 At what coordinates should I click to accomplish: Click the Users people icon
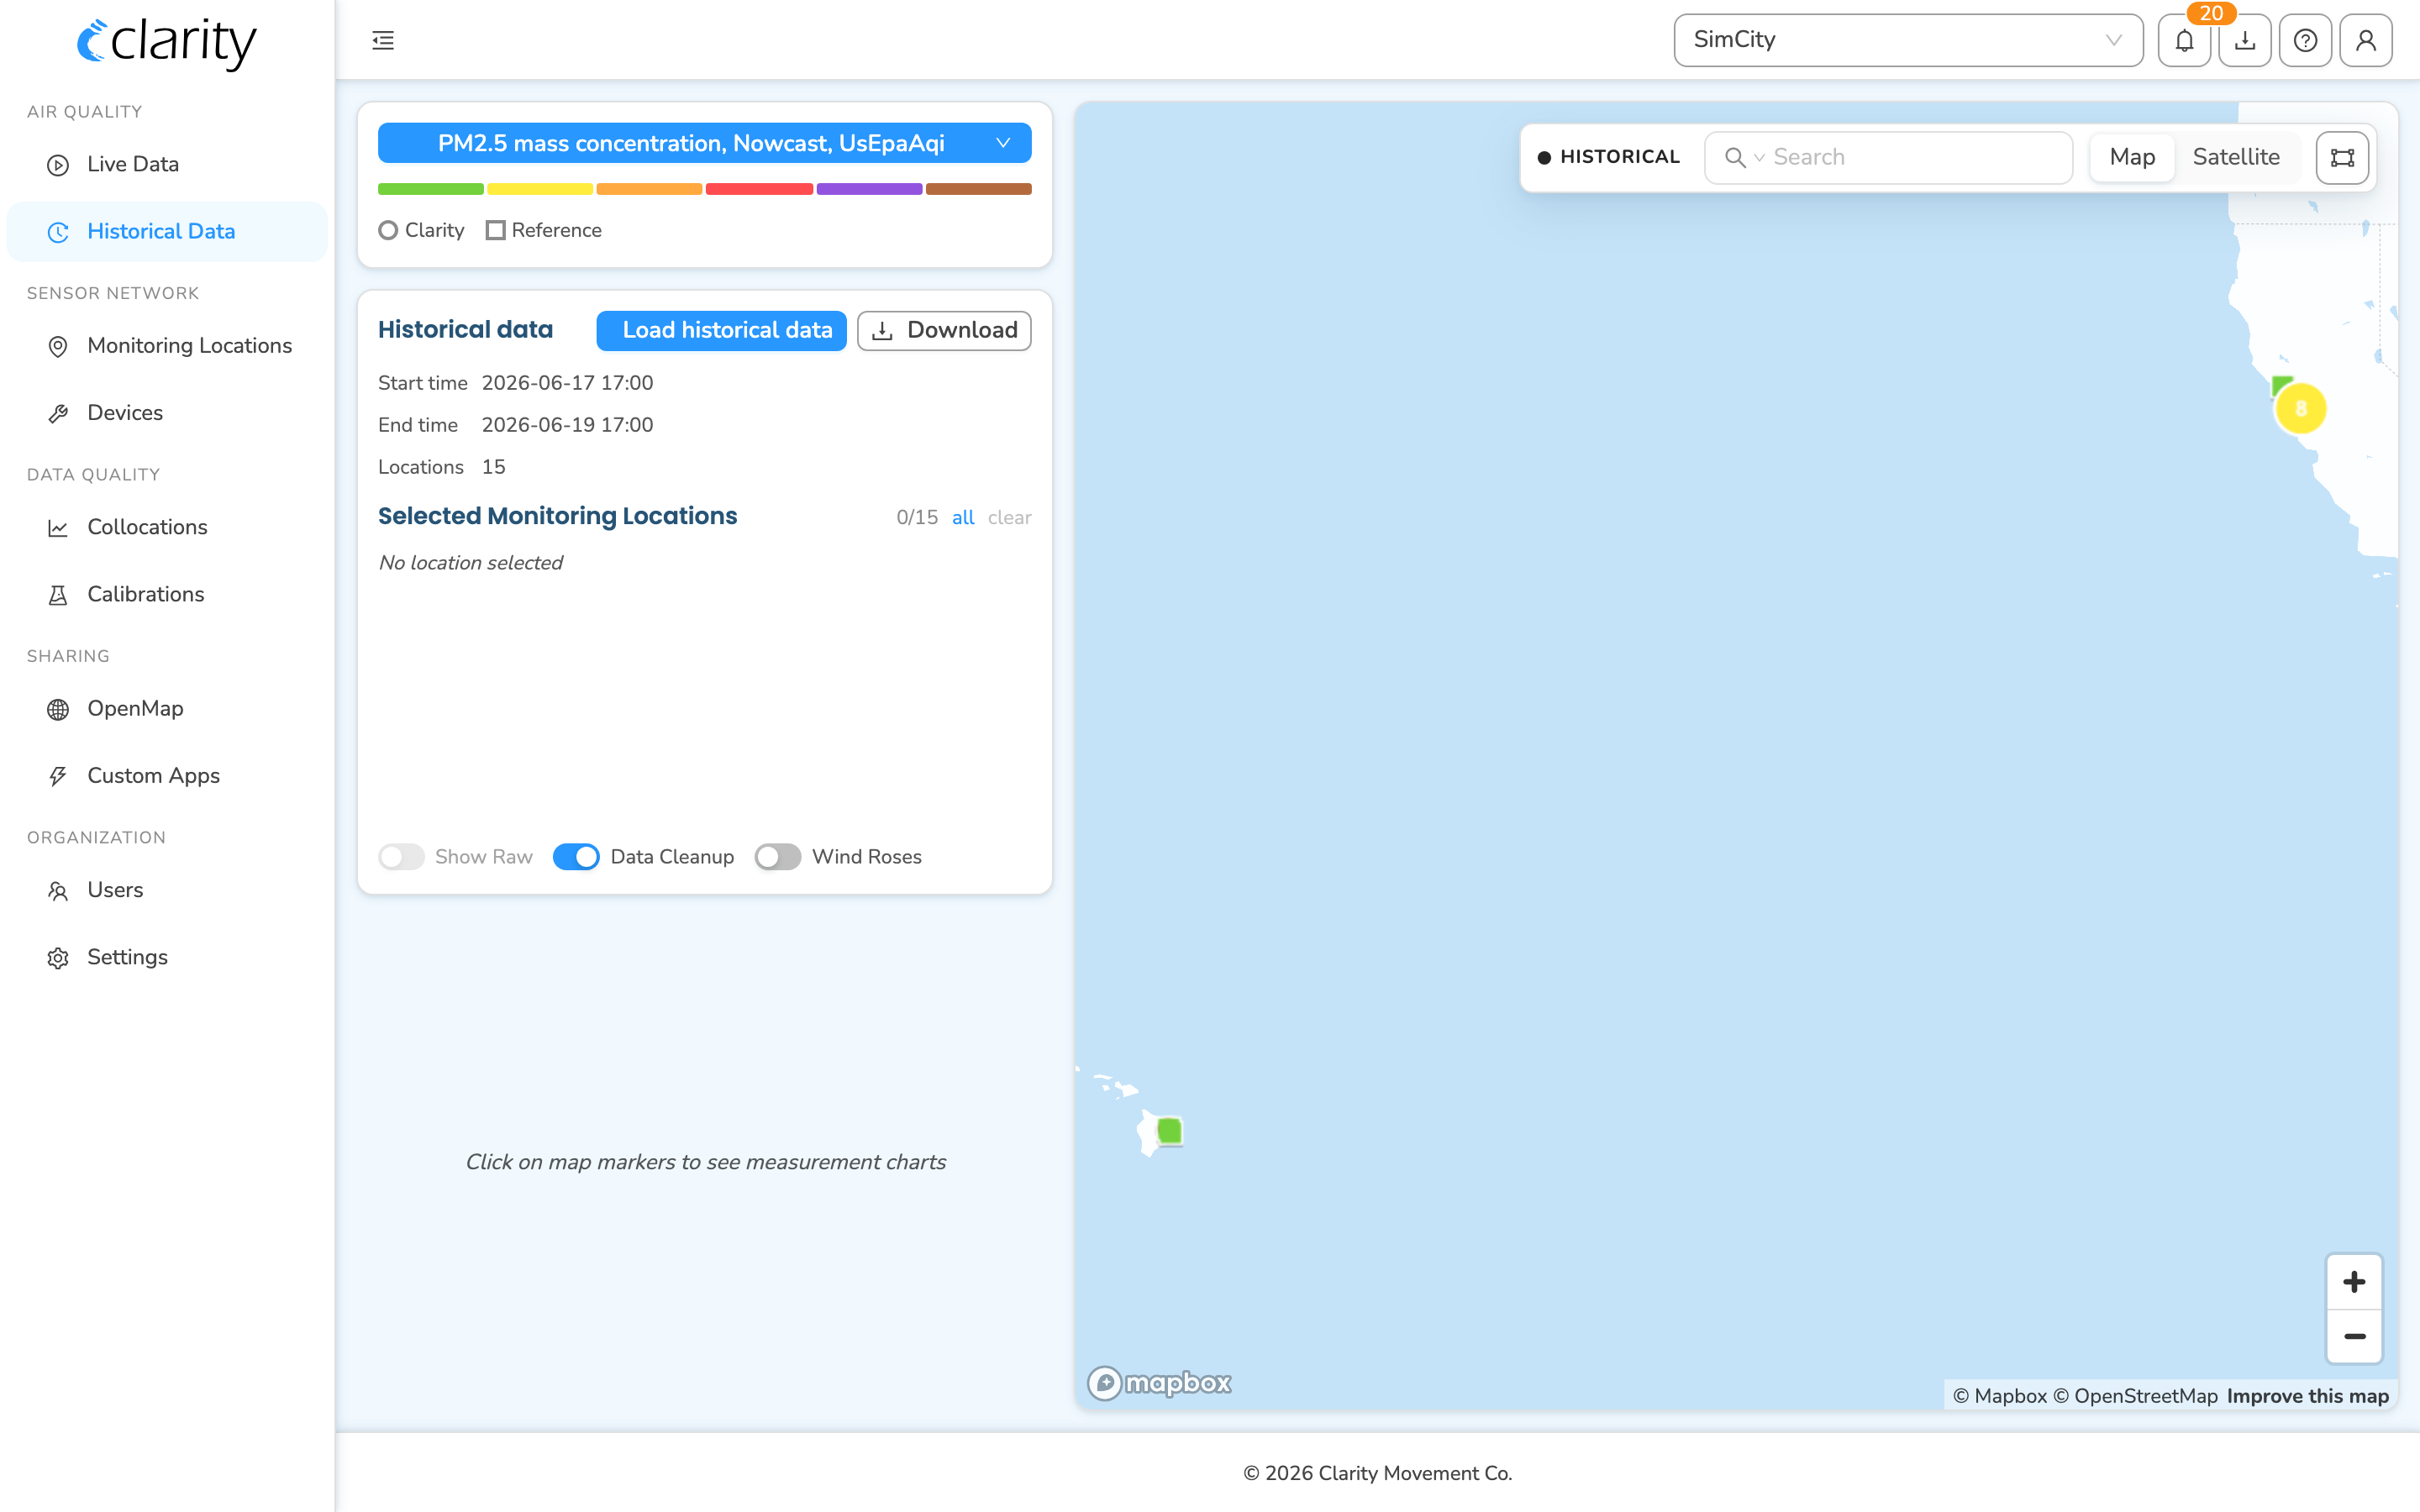[x=58, y=891]
